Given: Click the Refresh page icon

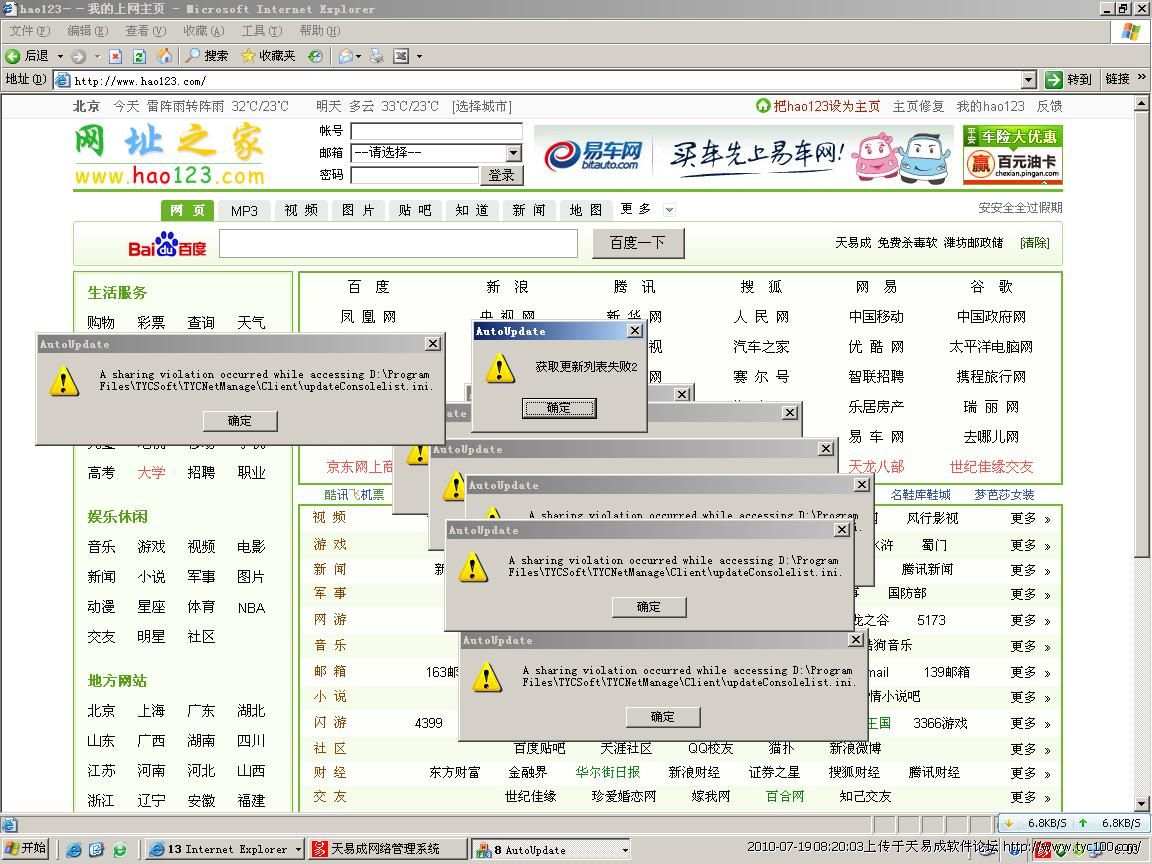Looking at the screenshot, I should (140, 56).
